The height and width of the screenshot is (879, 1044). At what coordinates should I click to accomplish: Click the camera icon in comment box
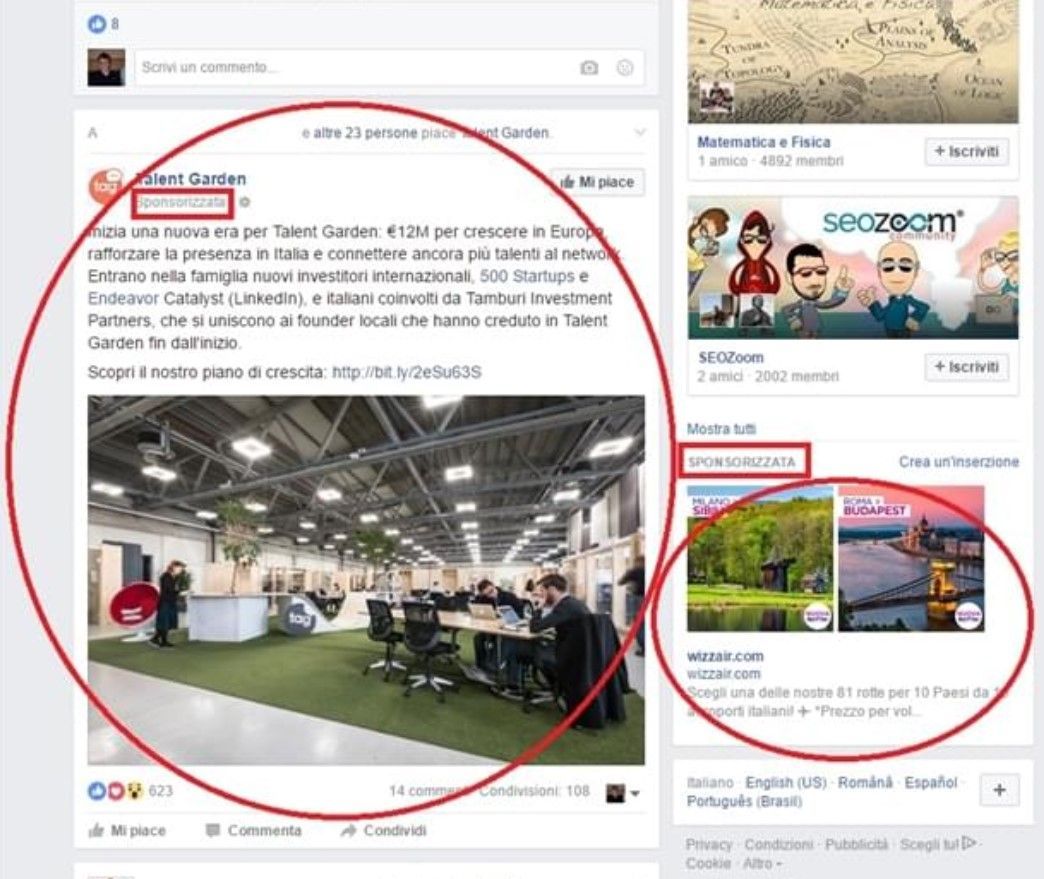point(589,67)
